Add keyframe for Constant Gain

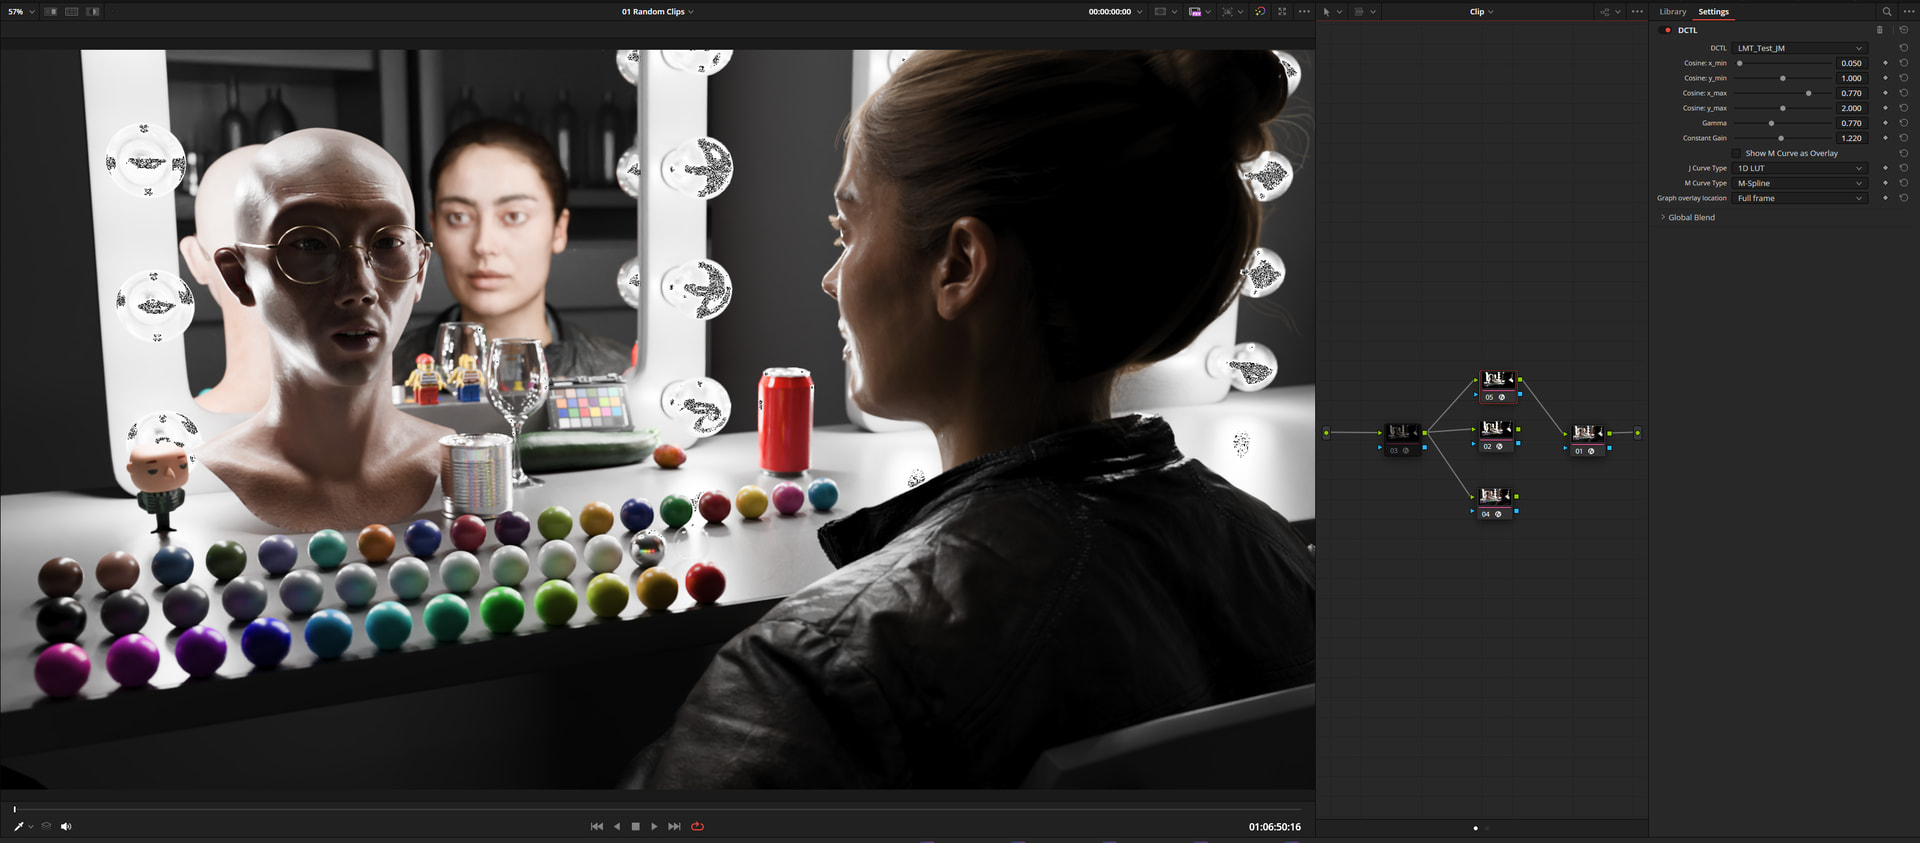(x=1885, y=138)
